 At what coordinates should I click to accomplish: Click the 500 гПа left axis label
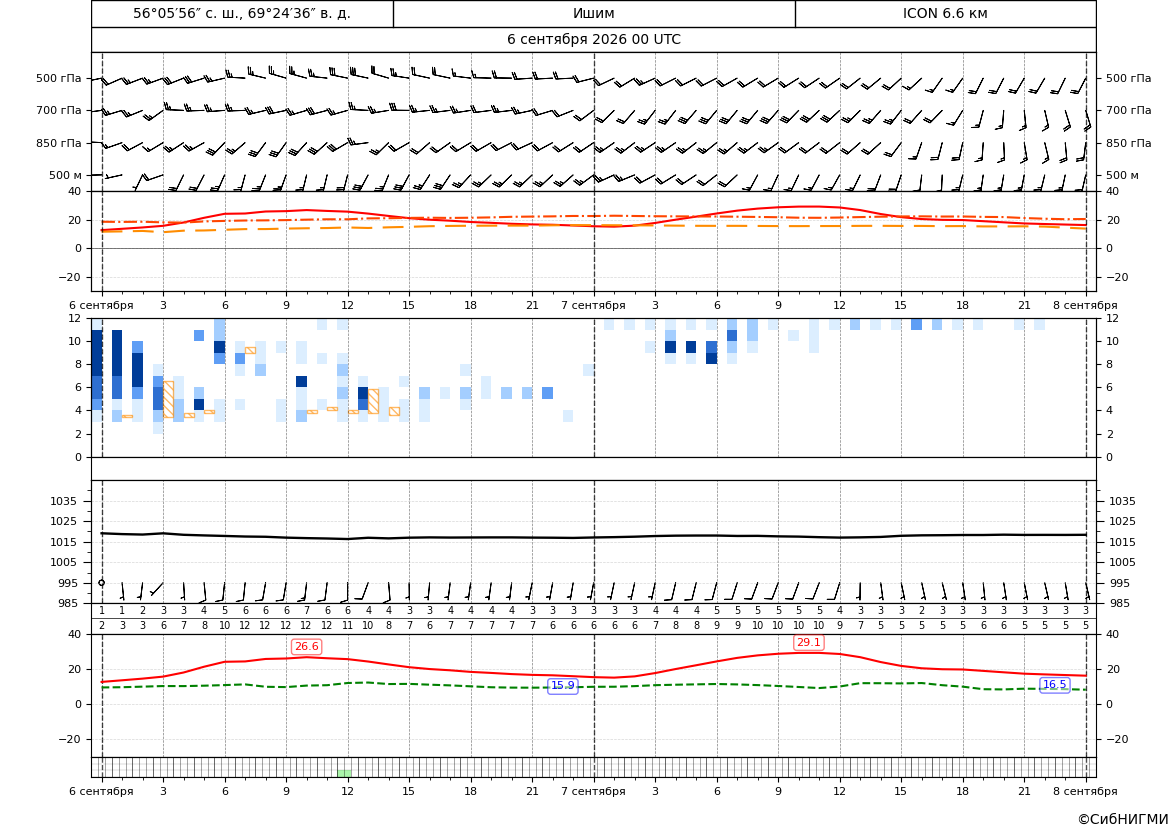(x=59, y=78)
